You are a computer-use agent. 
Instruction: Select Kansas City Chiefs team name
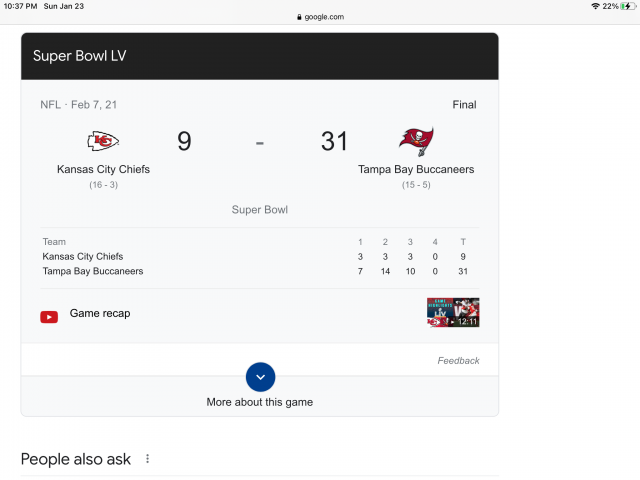[x=103, y=170]
